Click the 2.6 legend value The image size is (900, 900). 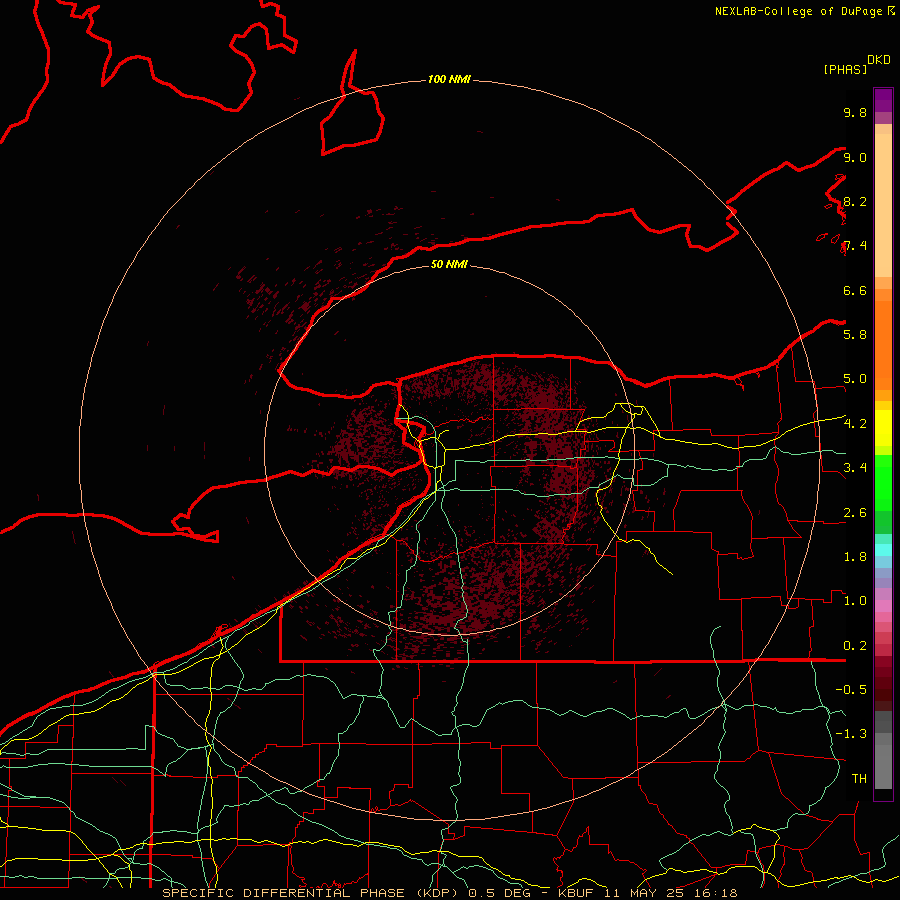[x=855, y=512]
